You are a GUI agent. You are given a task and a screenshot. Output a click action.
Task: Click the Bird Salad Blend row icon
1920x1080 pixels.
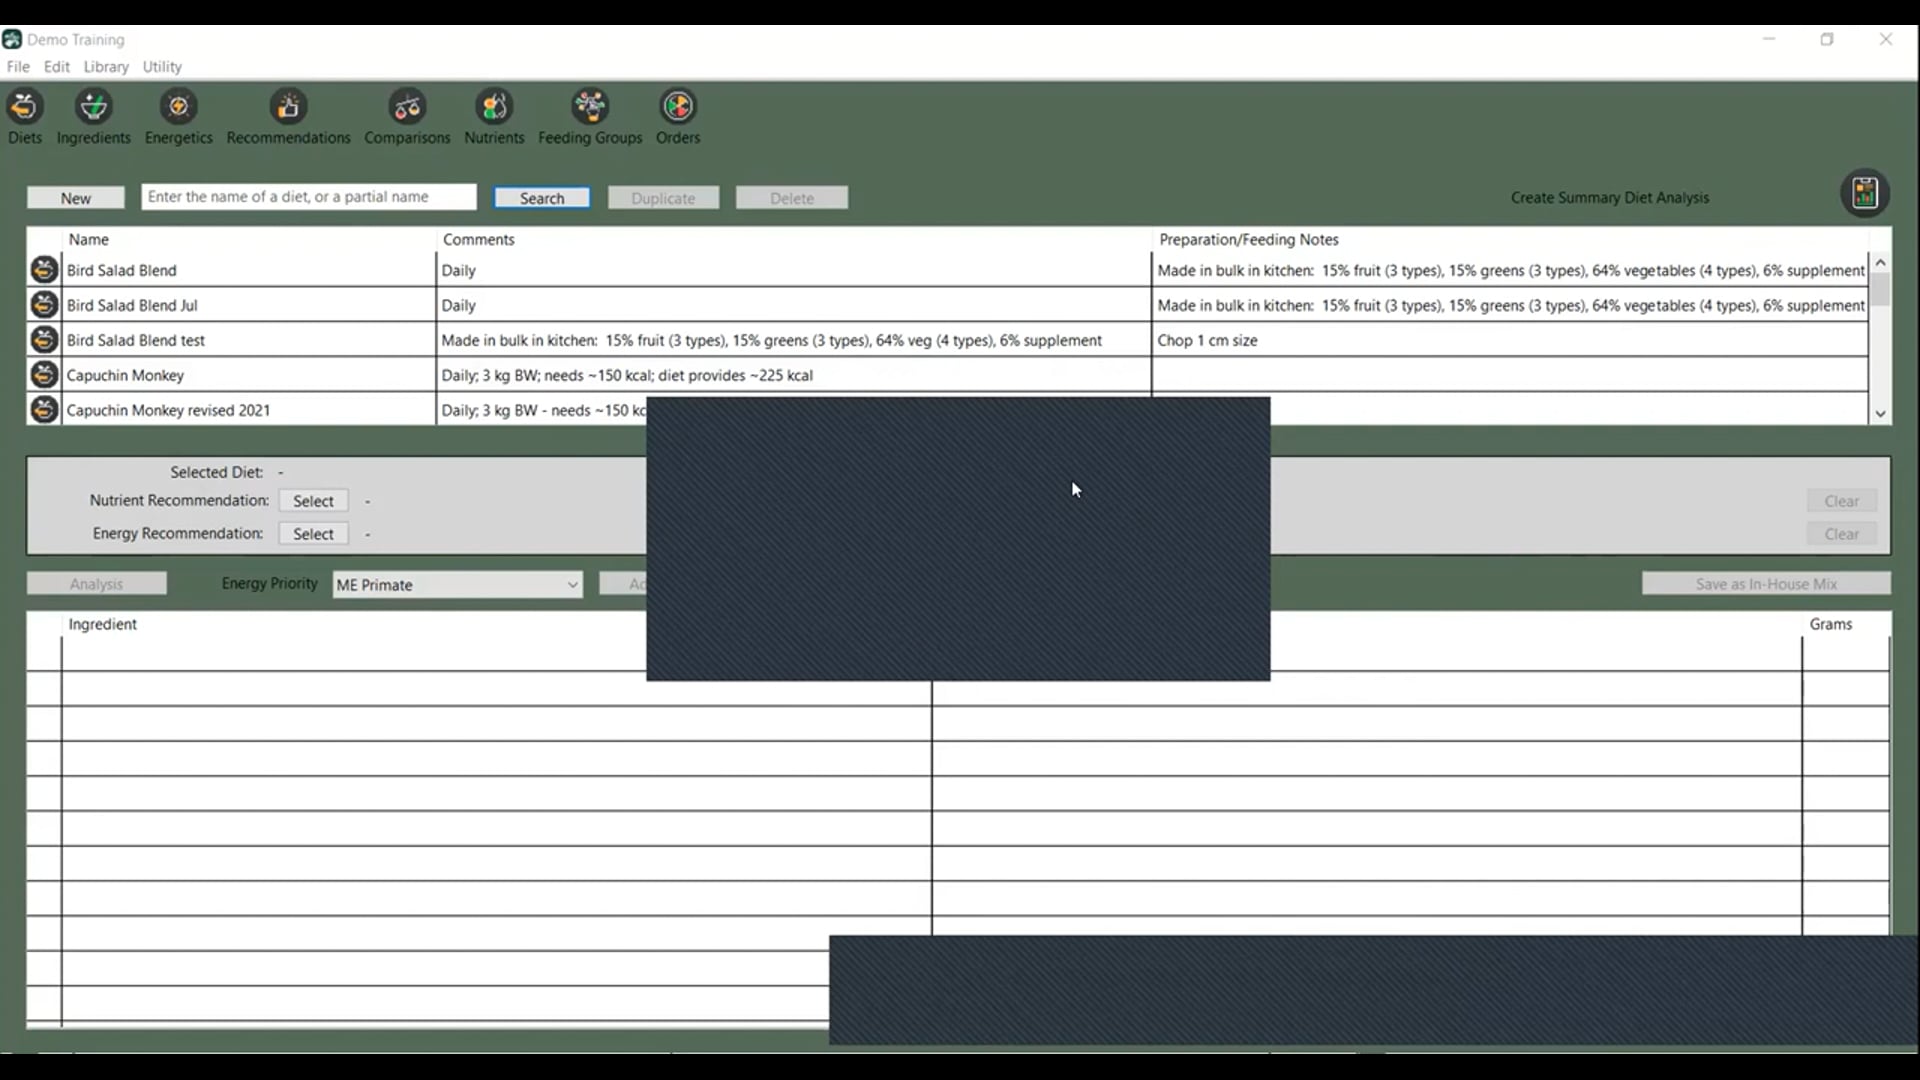[43, 270]
